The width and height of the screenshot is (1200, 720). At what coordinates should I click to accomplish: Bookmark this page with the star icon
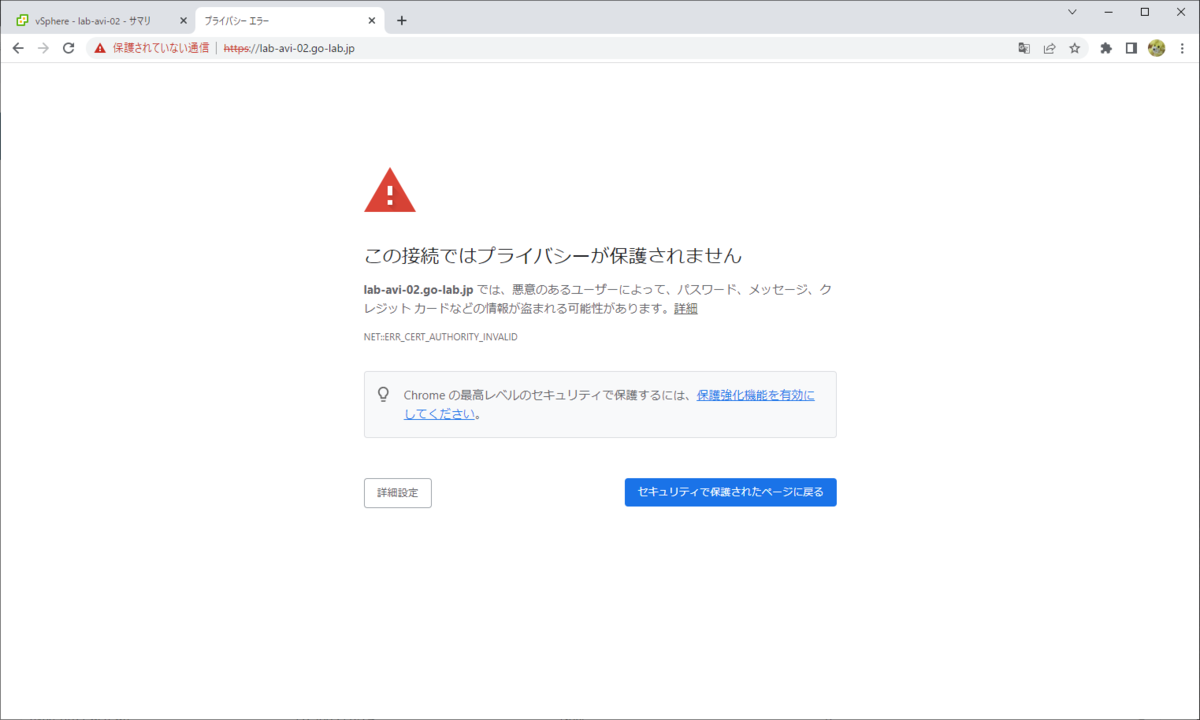pos(1075,48)
